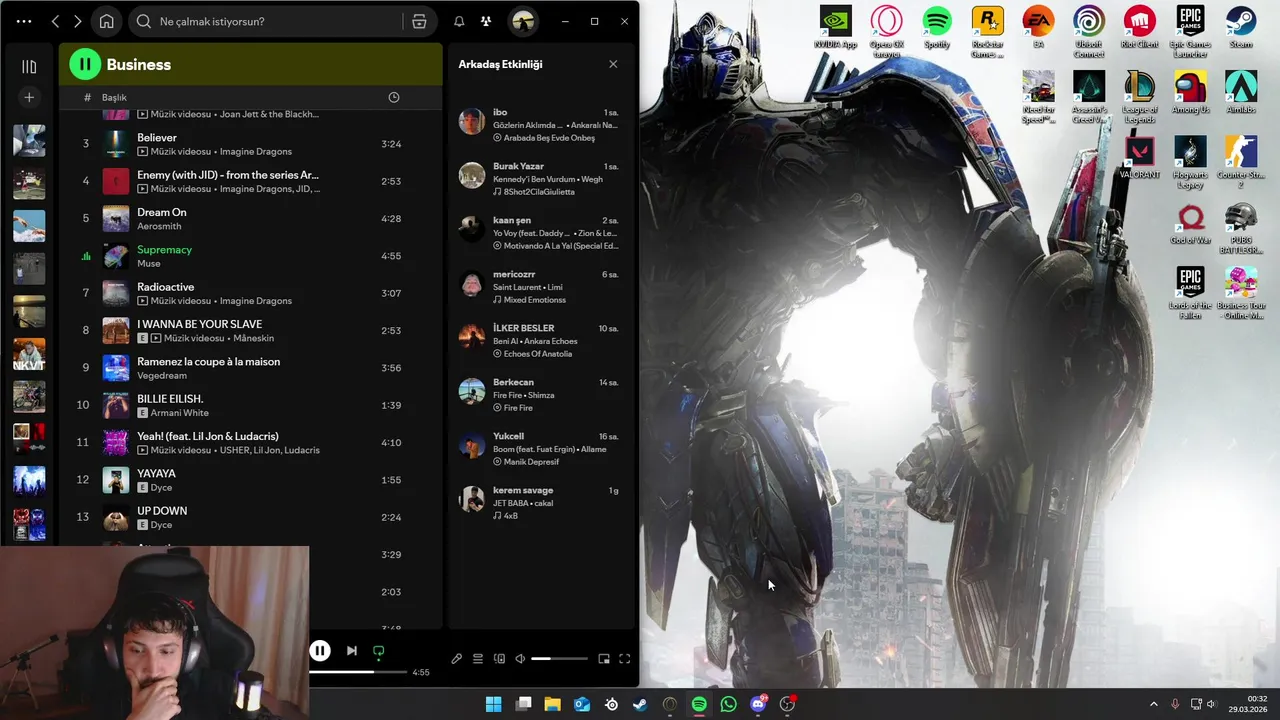Toggle the queue list icon
The width and height of the screenshot is (1280, 720).
tap(478, 659)
